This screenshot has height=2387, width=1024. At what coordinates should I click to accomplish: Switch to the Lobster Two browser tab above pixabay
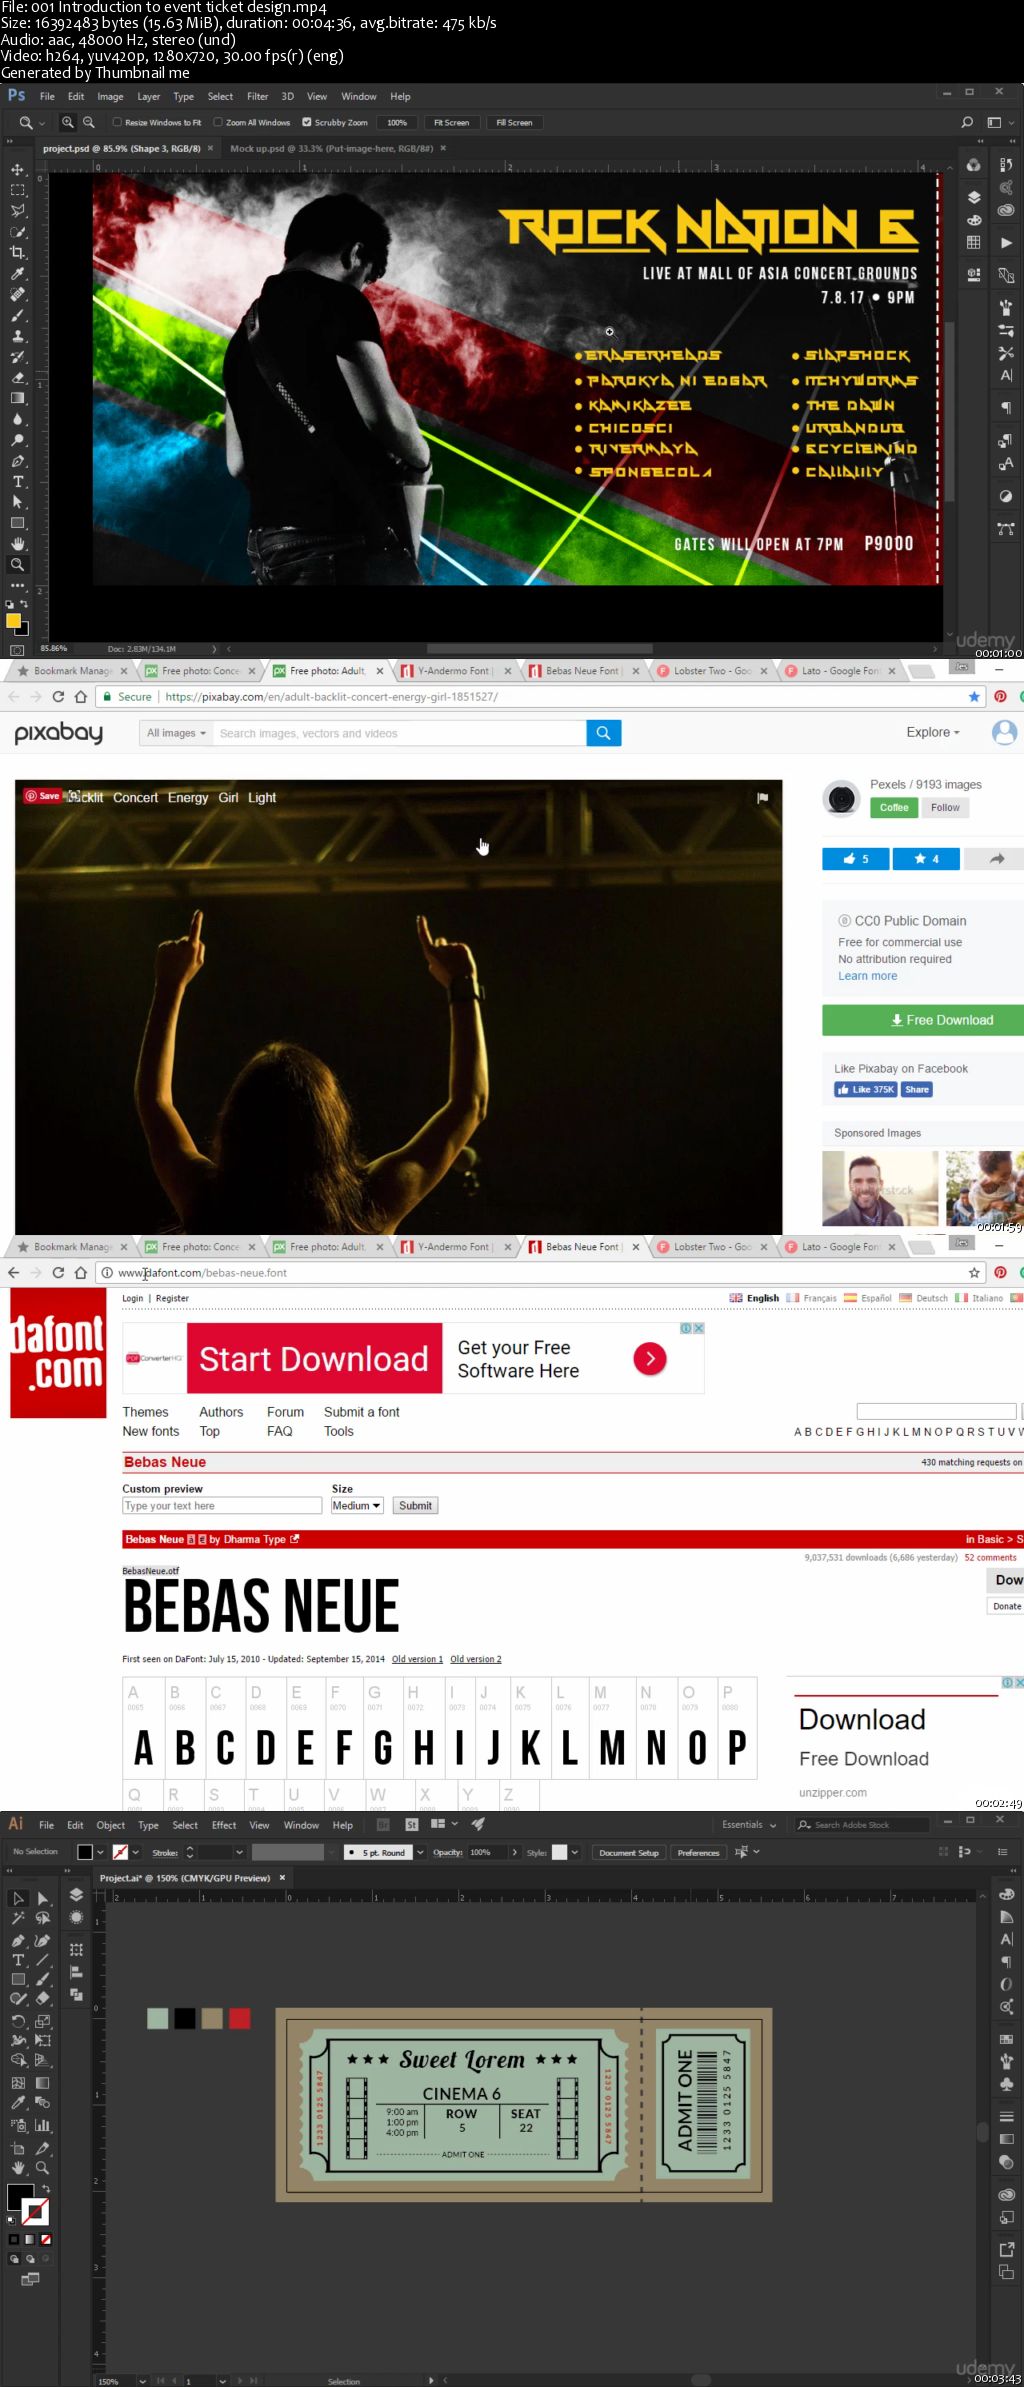point(712,671)
